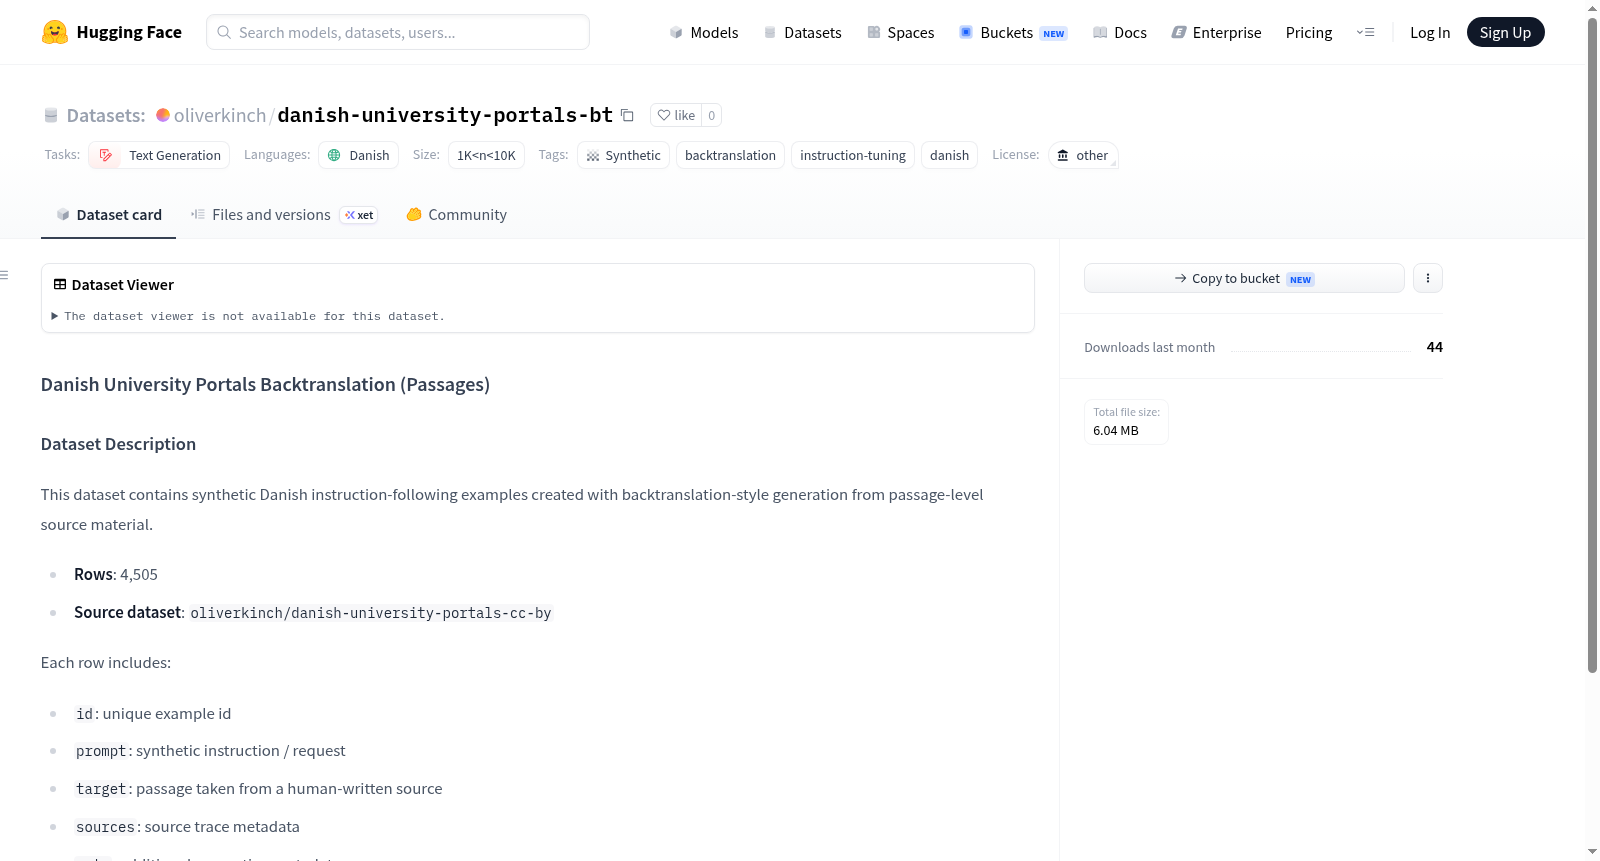Go to the Pricing page
Image resolution: width=1600 pixels, height=861 pixels.
[x=1309, y=32]
